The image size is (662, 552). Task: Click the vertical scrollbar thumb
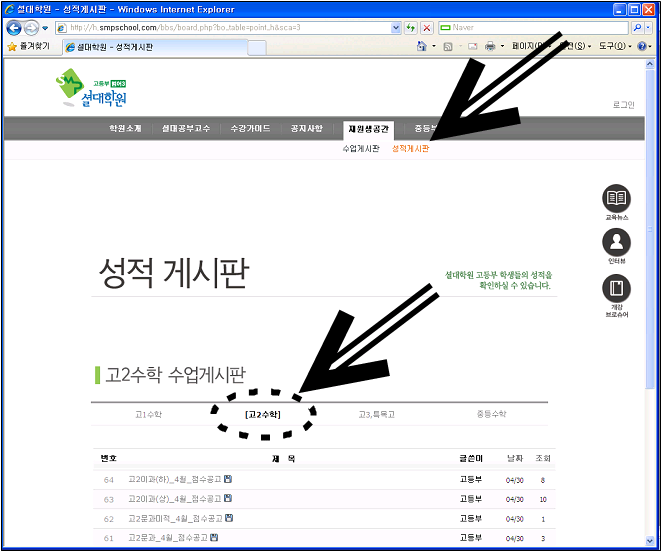[x=650, y=229]
